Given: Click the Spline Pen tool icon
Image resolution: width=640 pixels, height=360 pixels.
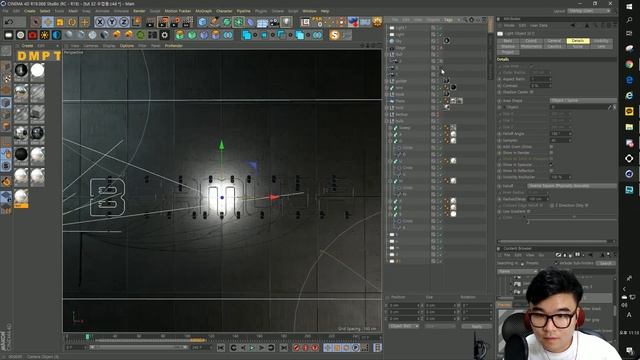Looking at the screenshot, I should (214, 22).
